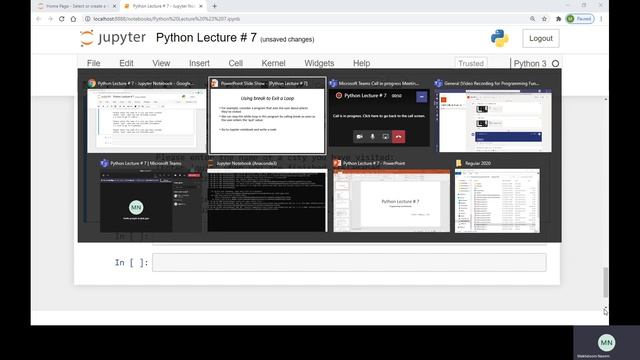This screenshot has width=640, height=360.
Task: Click the zoom magnifier icon in address bar
Action: (x=533, y=19)
